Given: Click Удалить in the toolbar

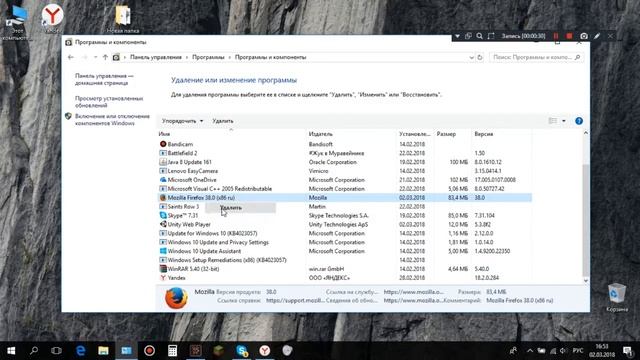Looking at the screenshot, I should point(223,121).
